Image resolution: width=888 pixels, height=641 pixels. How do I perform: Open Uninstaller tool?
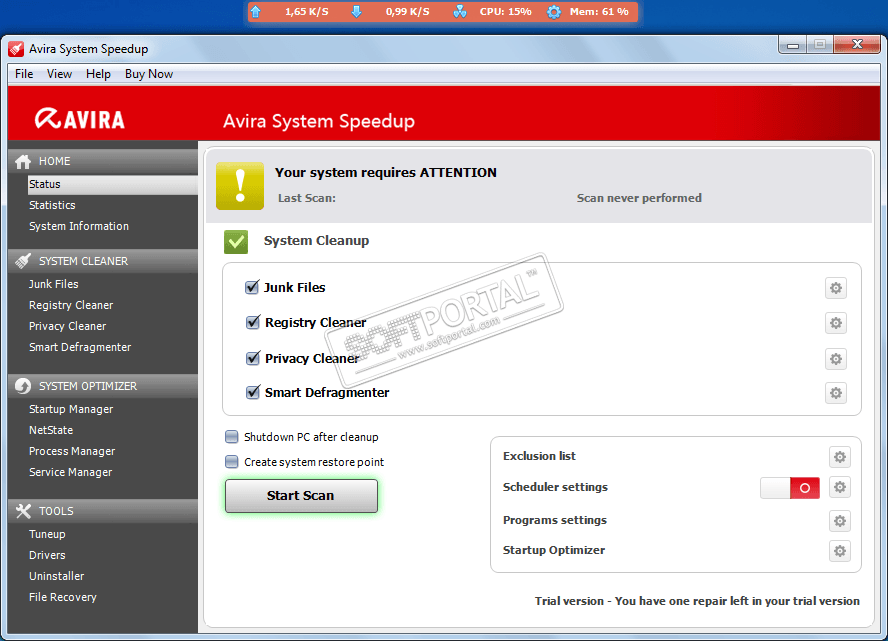tap(57, 576)
